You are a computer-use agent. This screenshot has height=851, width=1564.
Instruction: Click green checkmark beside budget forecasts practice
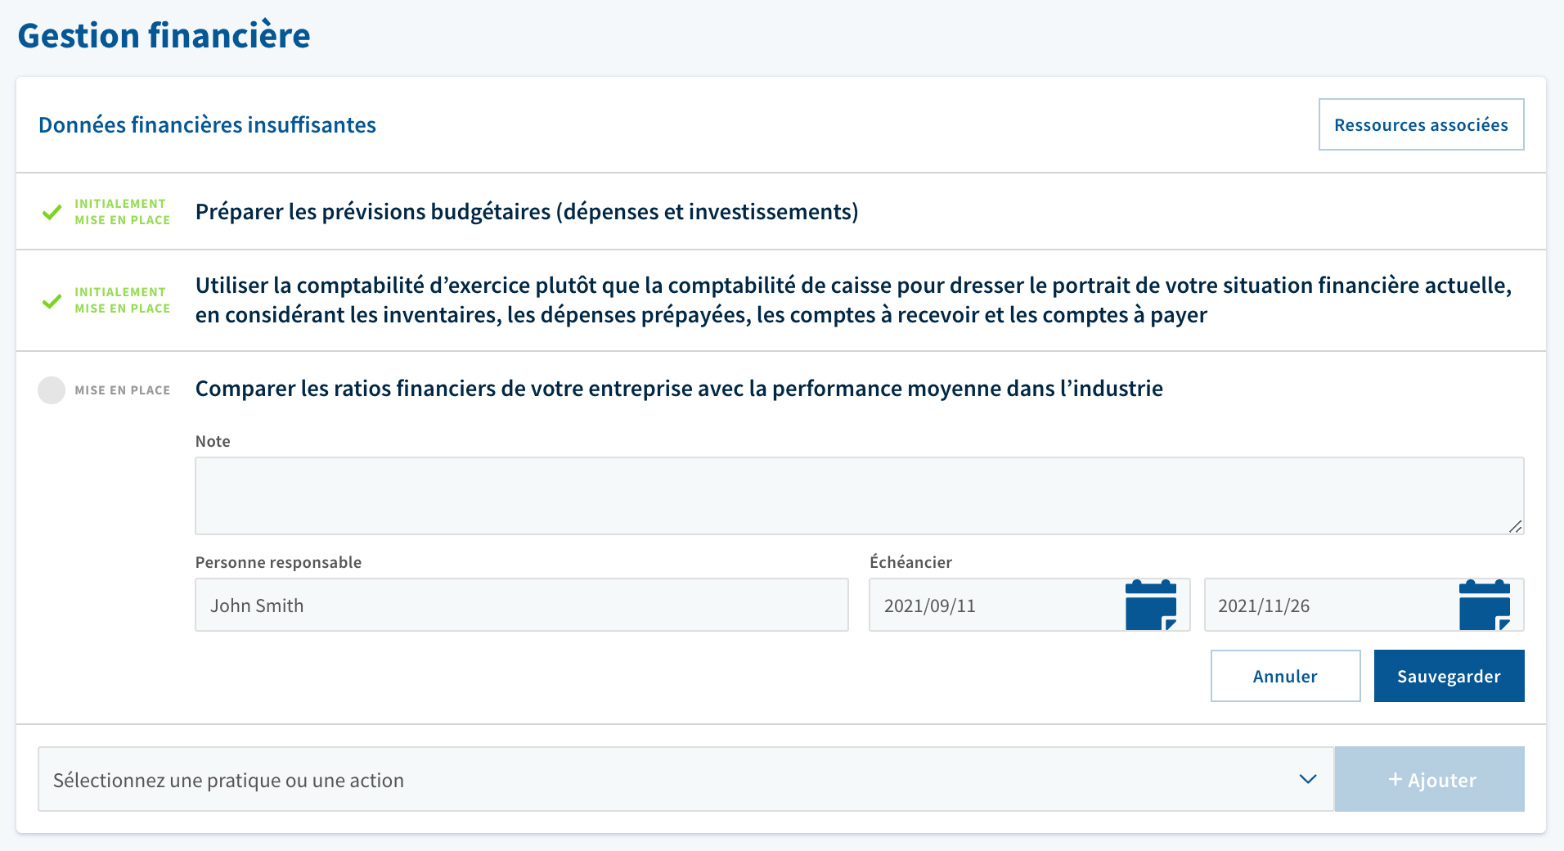[52, 212]
